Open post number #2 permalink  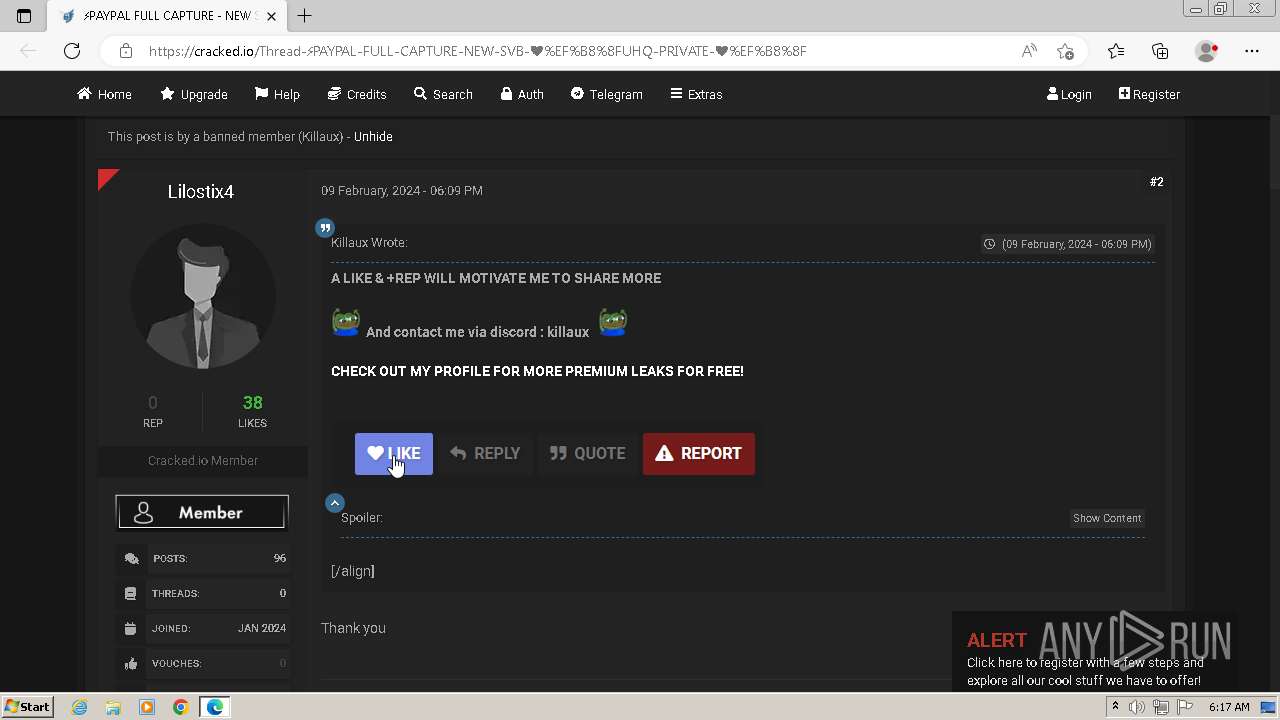1156,182
